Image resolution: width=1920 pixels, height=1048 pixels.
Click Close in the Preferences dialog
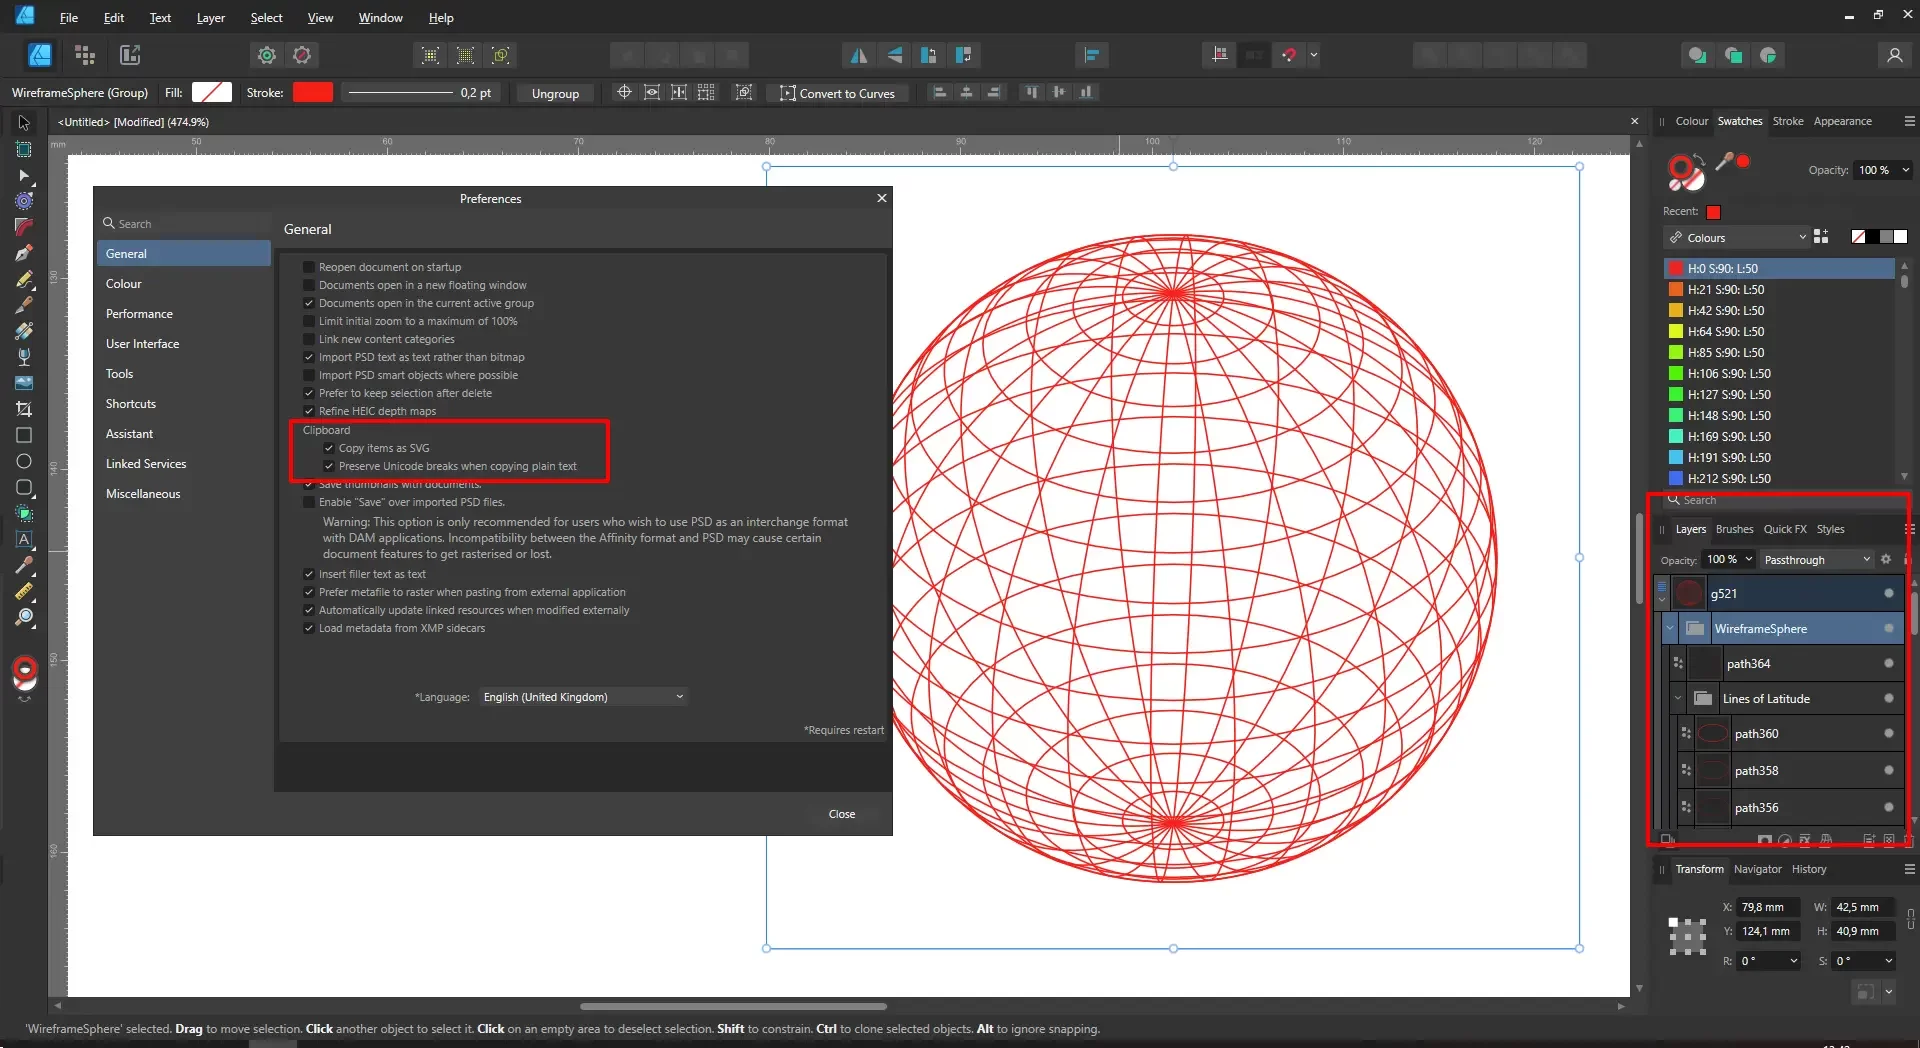coord(841,814)
